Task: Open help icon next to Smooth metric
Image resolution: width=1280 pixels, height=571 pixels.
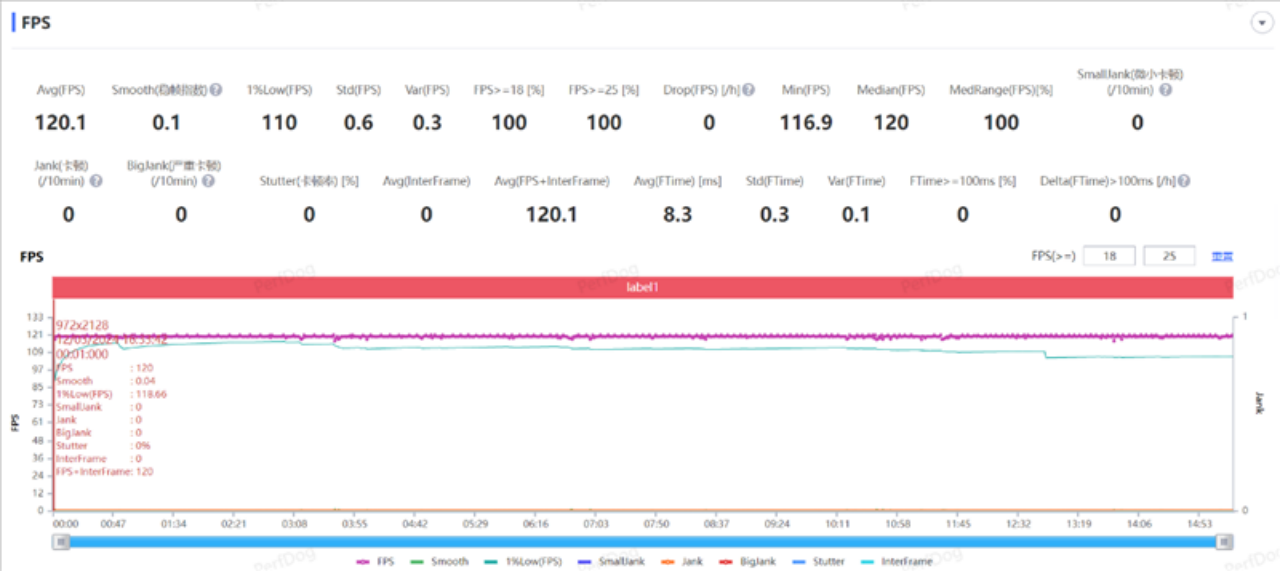Action: coord(216,90)
